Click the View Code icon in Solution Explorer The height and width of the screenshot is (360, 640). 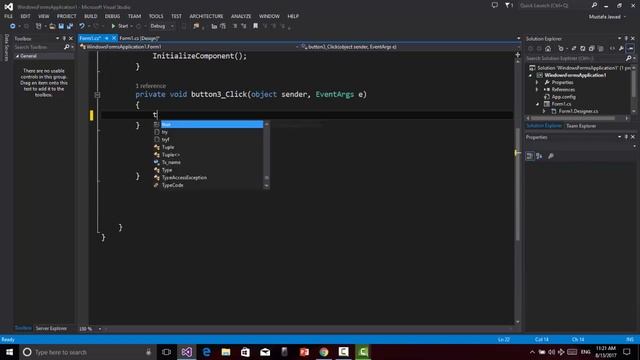click(x=612, y=49)
